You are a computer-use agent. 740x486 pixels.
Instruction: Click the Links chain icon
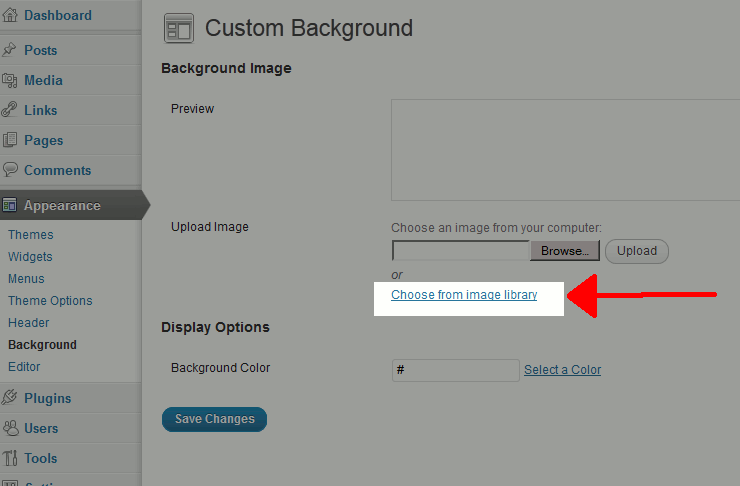click(9, 110)
